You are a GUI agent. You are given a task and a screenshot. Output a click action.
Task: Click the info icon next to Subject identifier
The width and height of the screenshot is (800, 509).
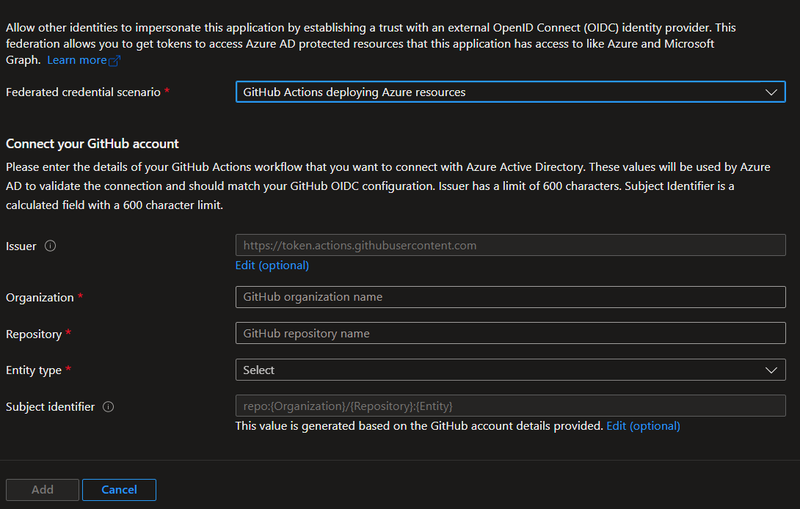coord(108,407)
